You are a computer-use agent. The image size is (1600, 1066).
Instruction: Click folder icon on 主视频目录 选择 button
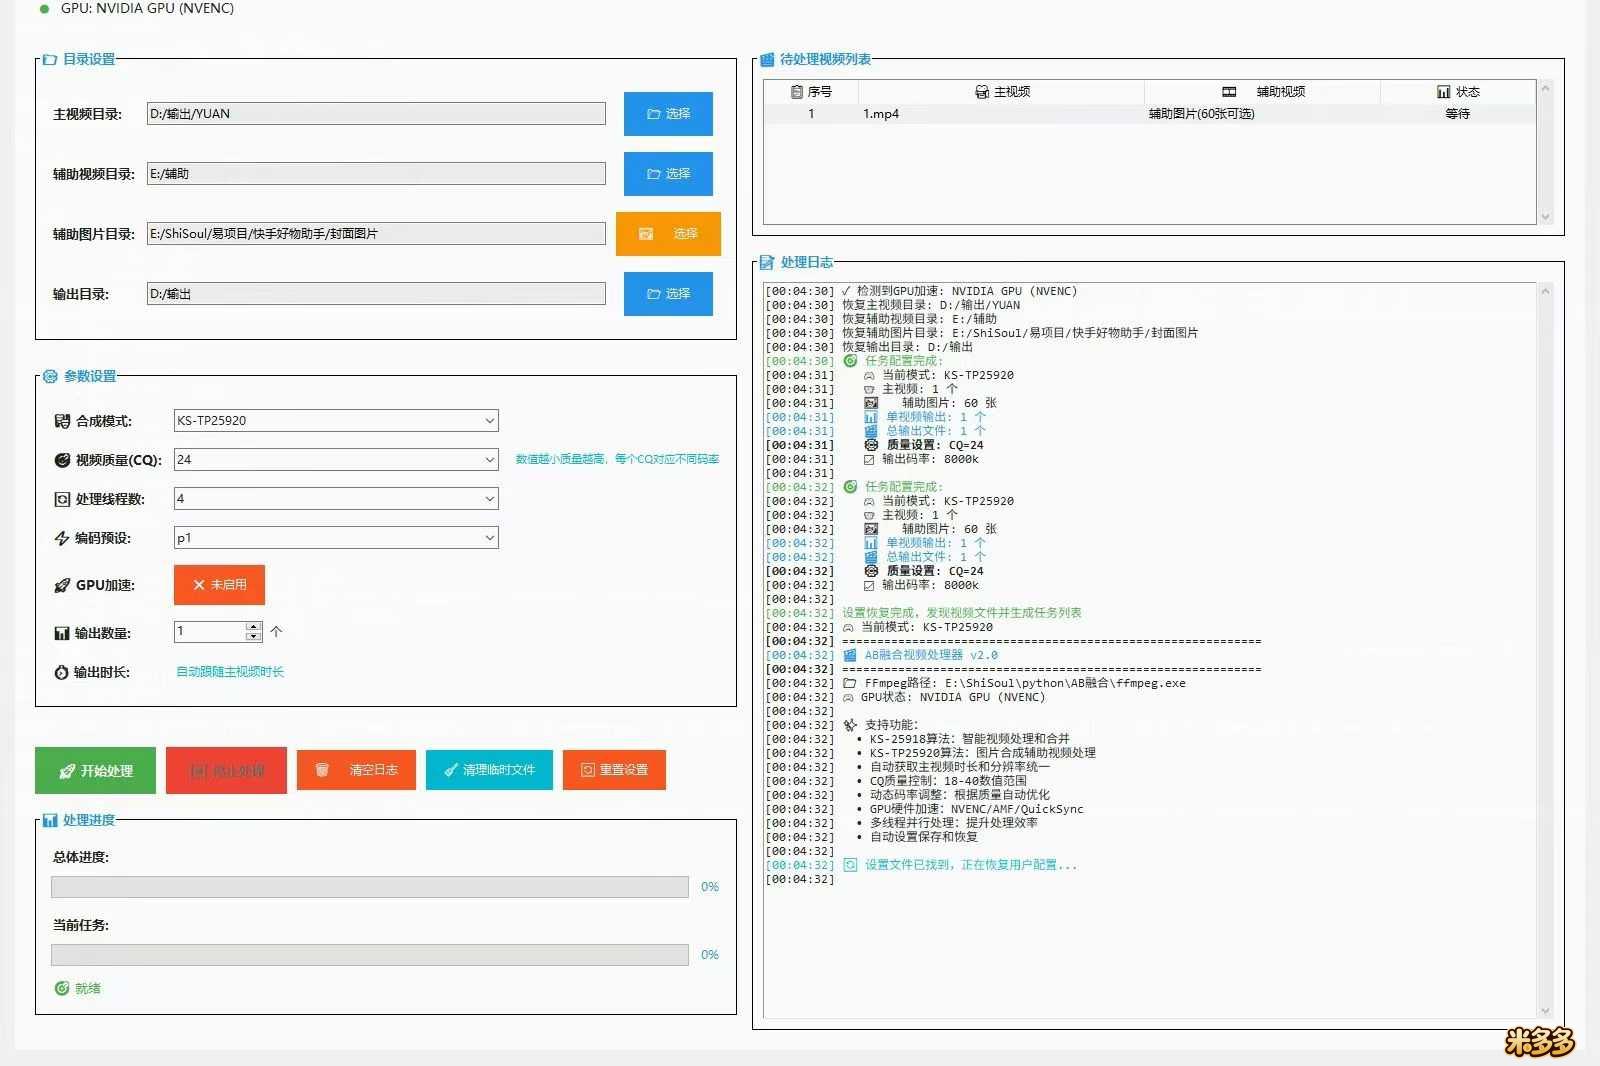(653, 114)
